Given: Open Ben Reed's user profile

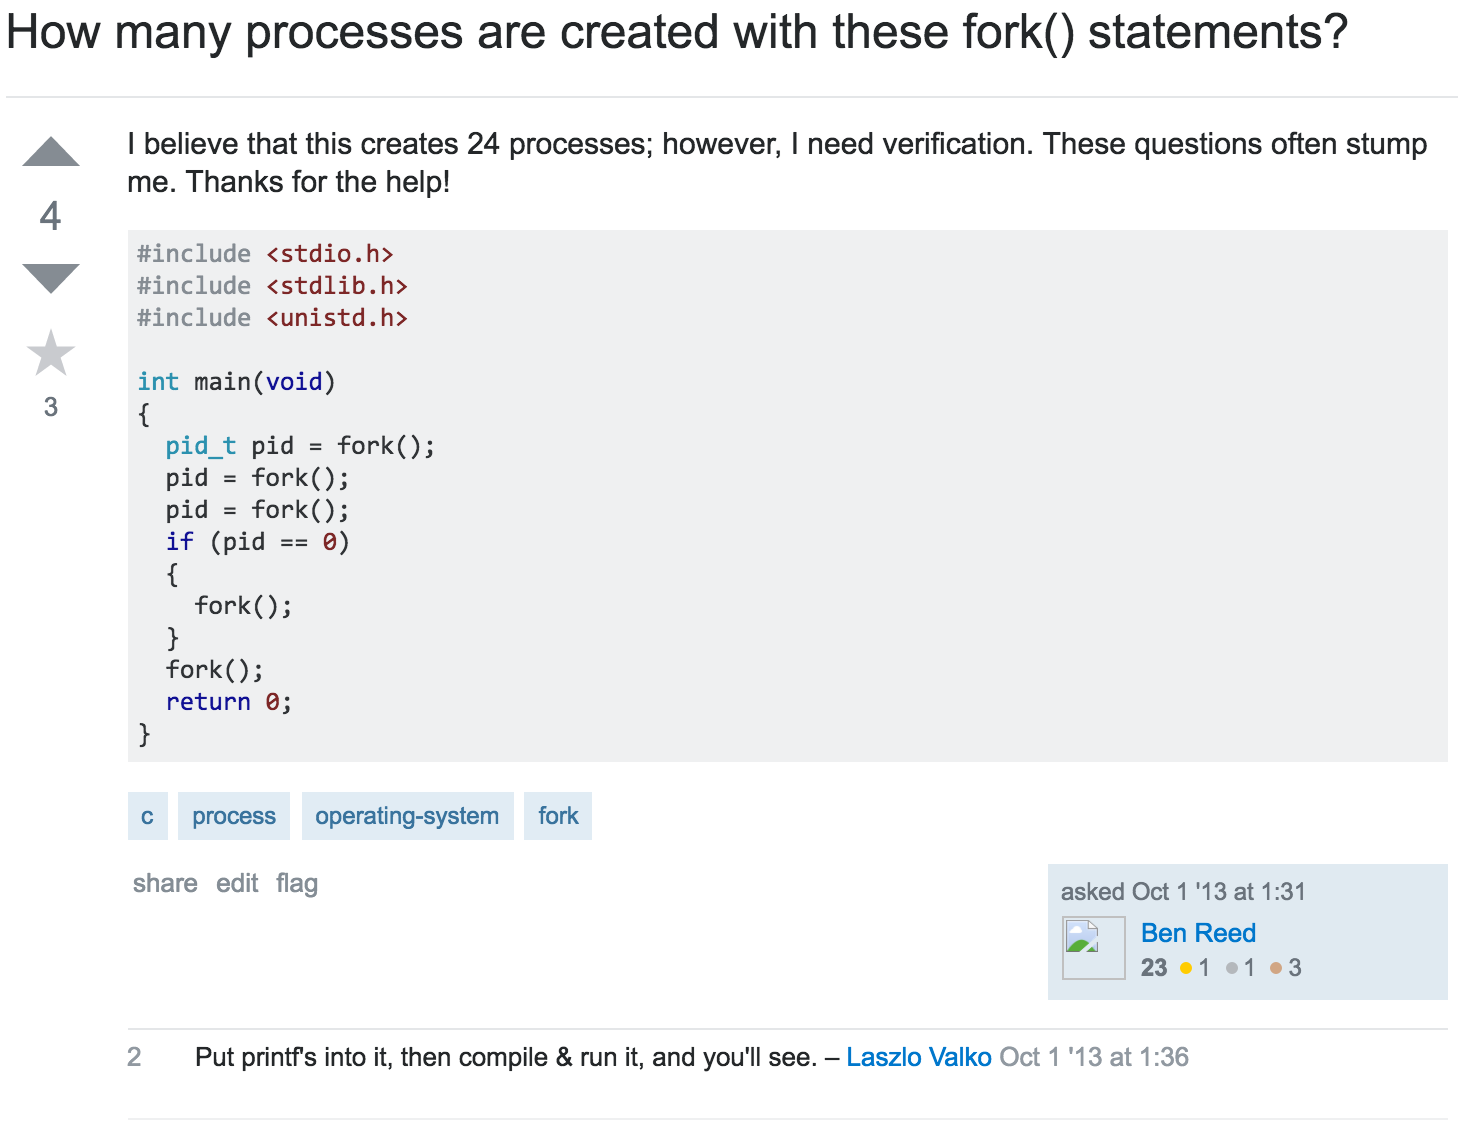Looking at the screenshot, I should coord(1198,933).
